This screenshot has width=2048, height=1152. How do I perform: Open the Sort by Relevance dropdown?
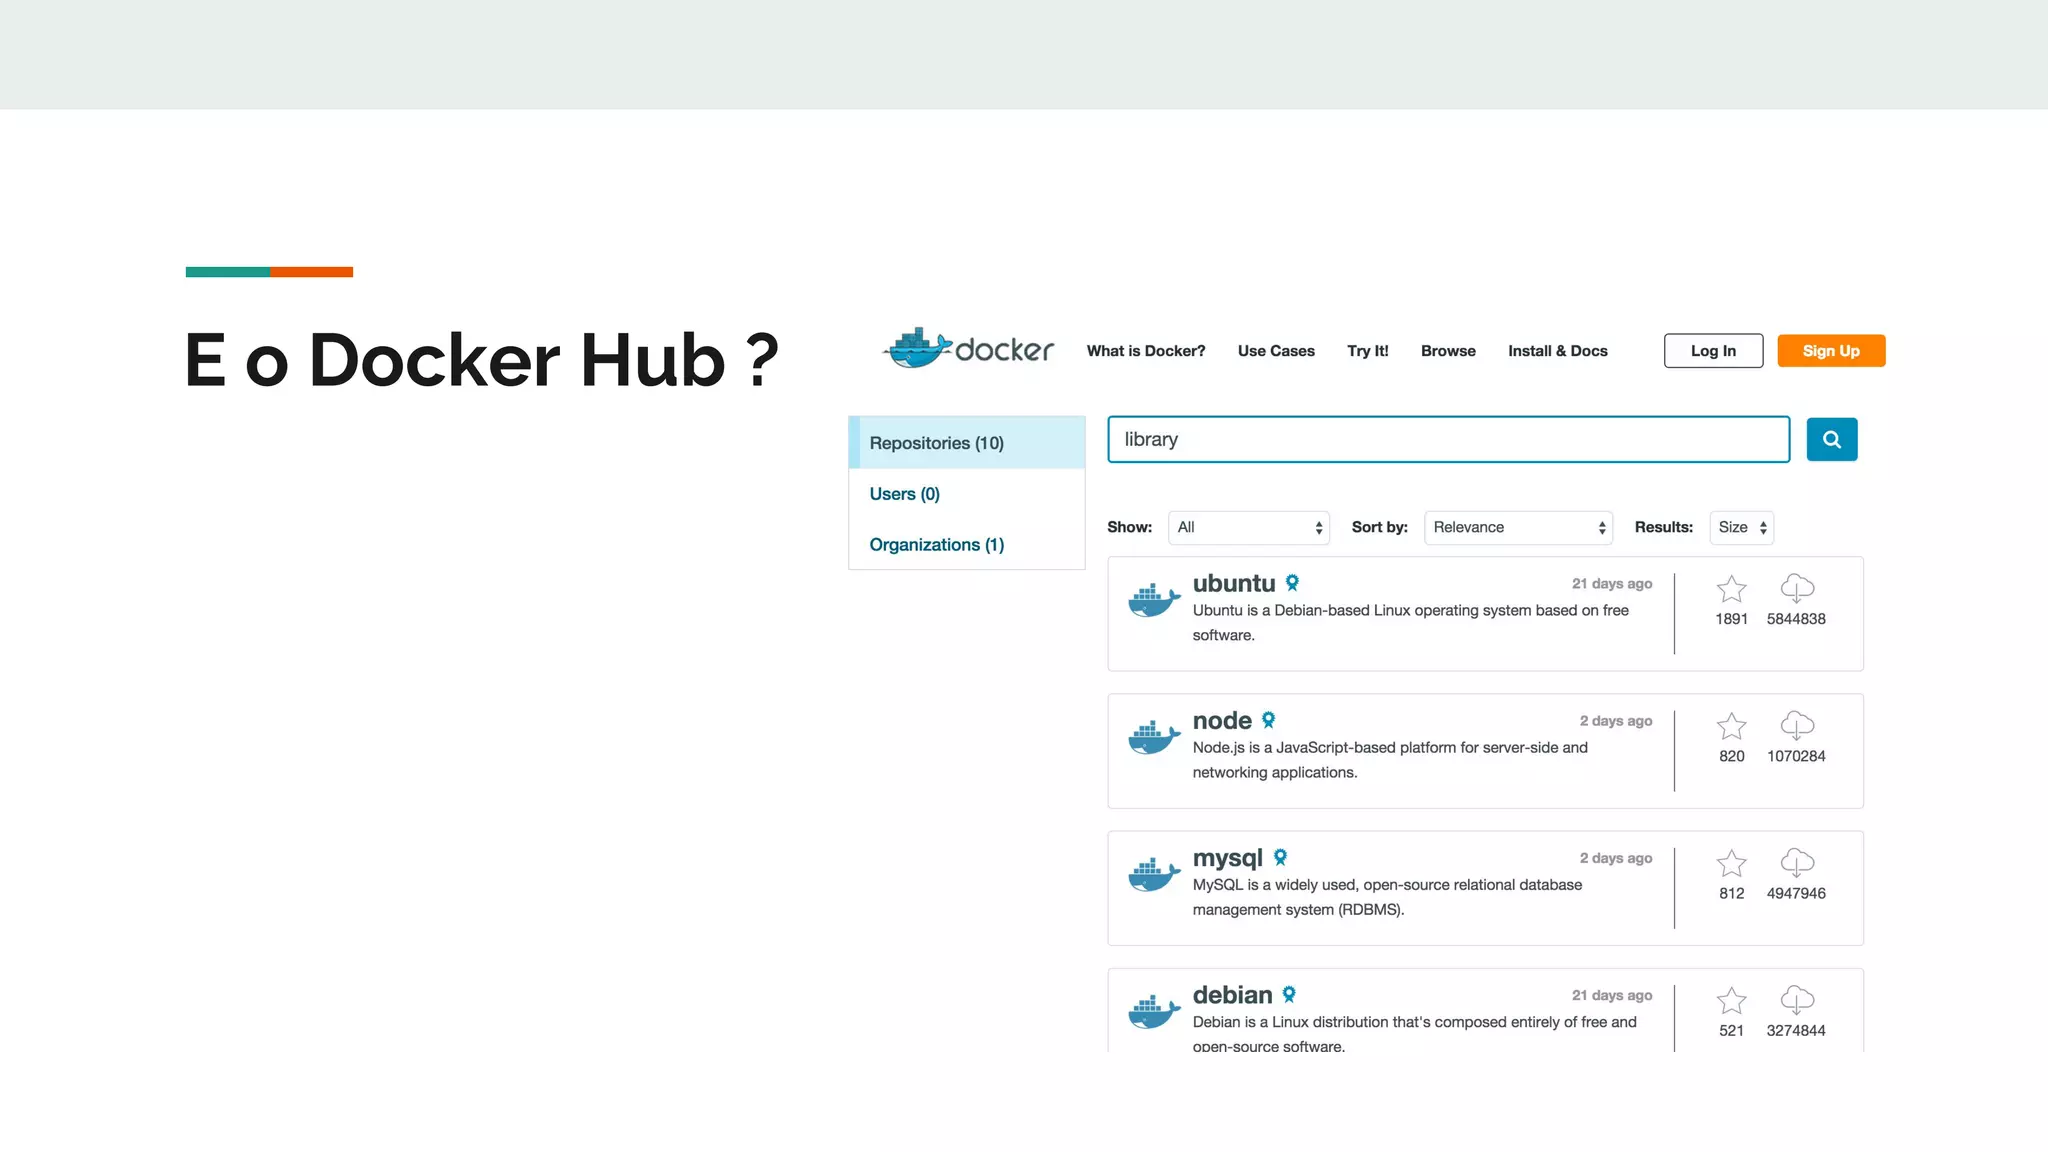pyautogui.click(x=1518, y=527)
